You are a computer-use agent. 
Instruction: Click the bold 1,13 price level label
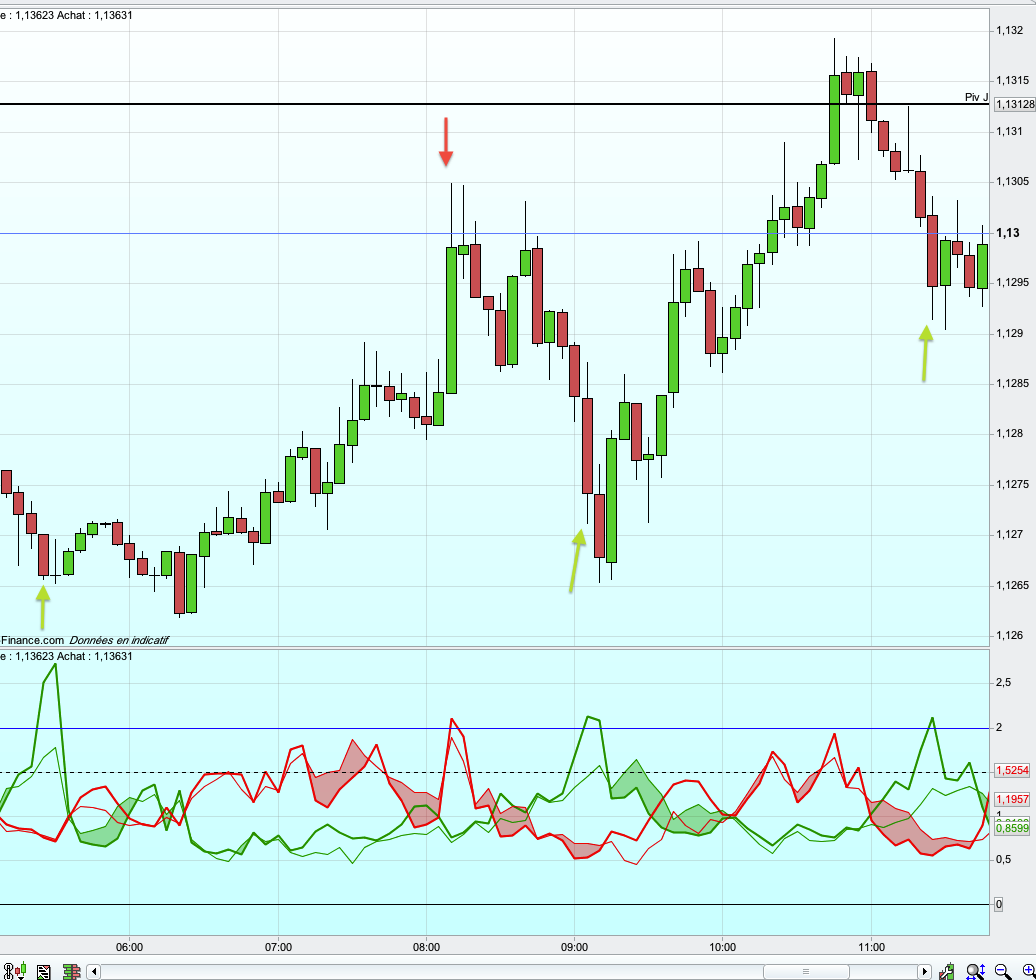(x=1008, y=233)
